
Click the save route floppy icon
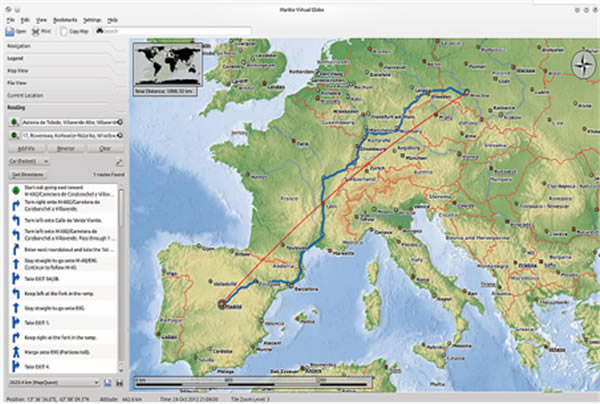pos(119,382)
